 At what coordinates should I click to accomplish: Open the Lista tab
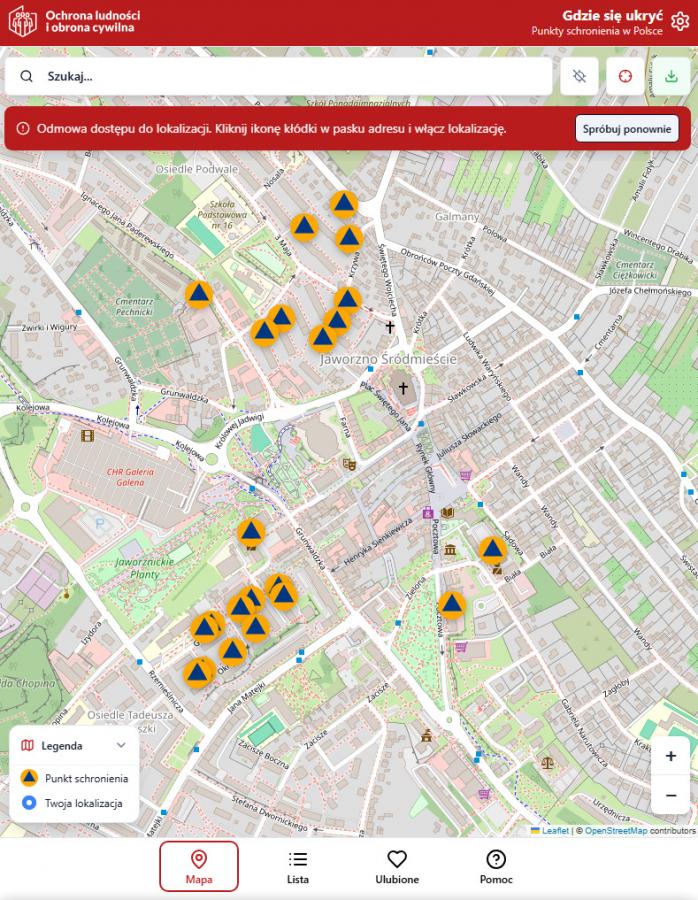[x=298, y=866]
